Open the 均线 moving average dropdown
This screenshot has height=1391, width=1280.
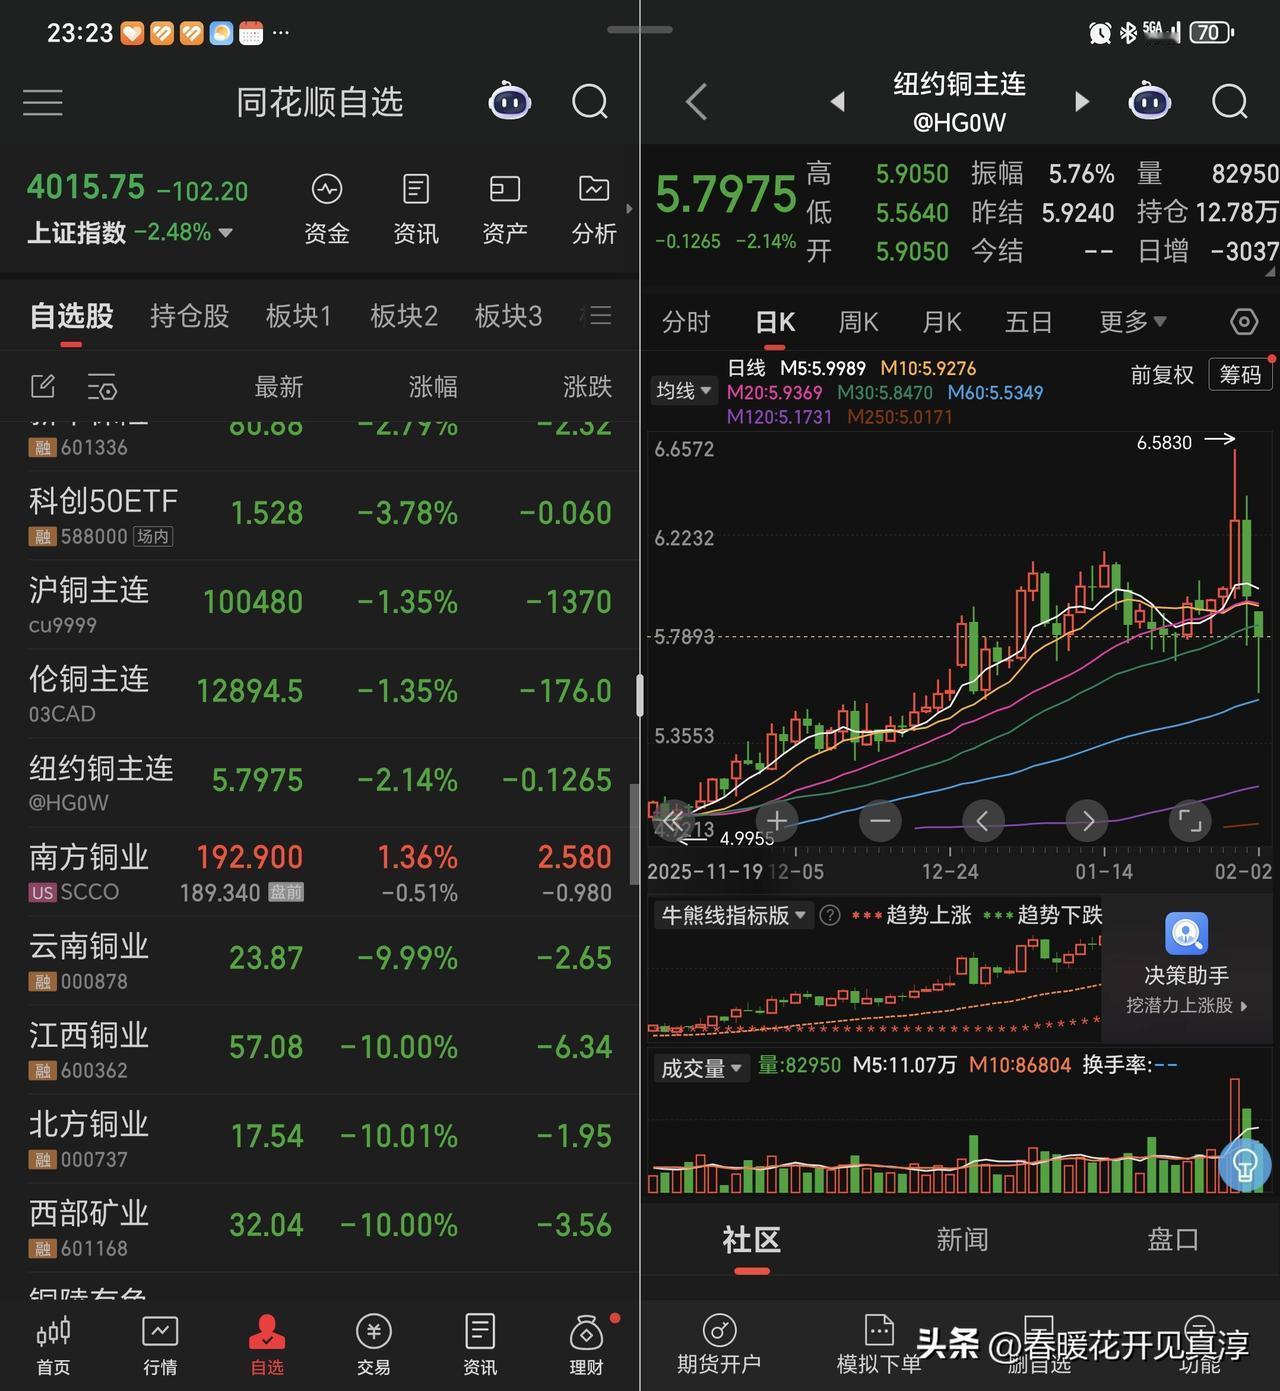683,391
